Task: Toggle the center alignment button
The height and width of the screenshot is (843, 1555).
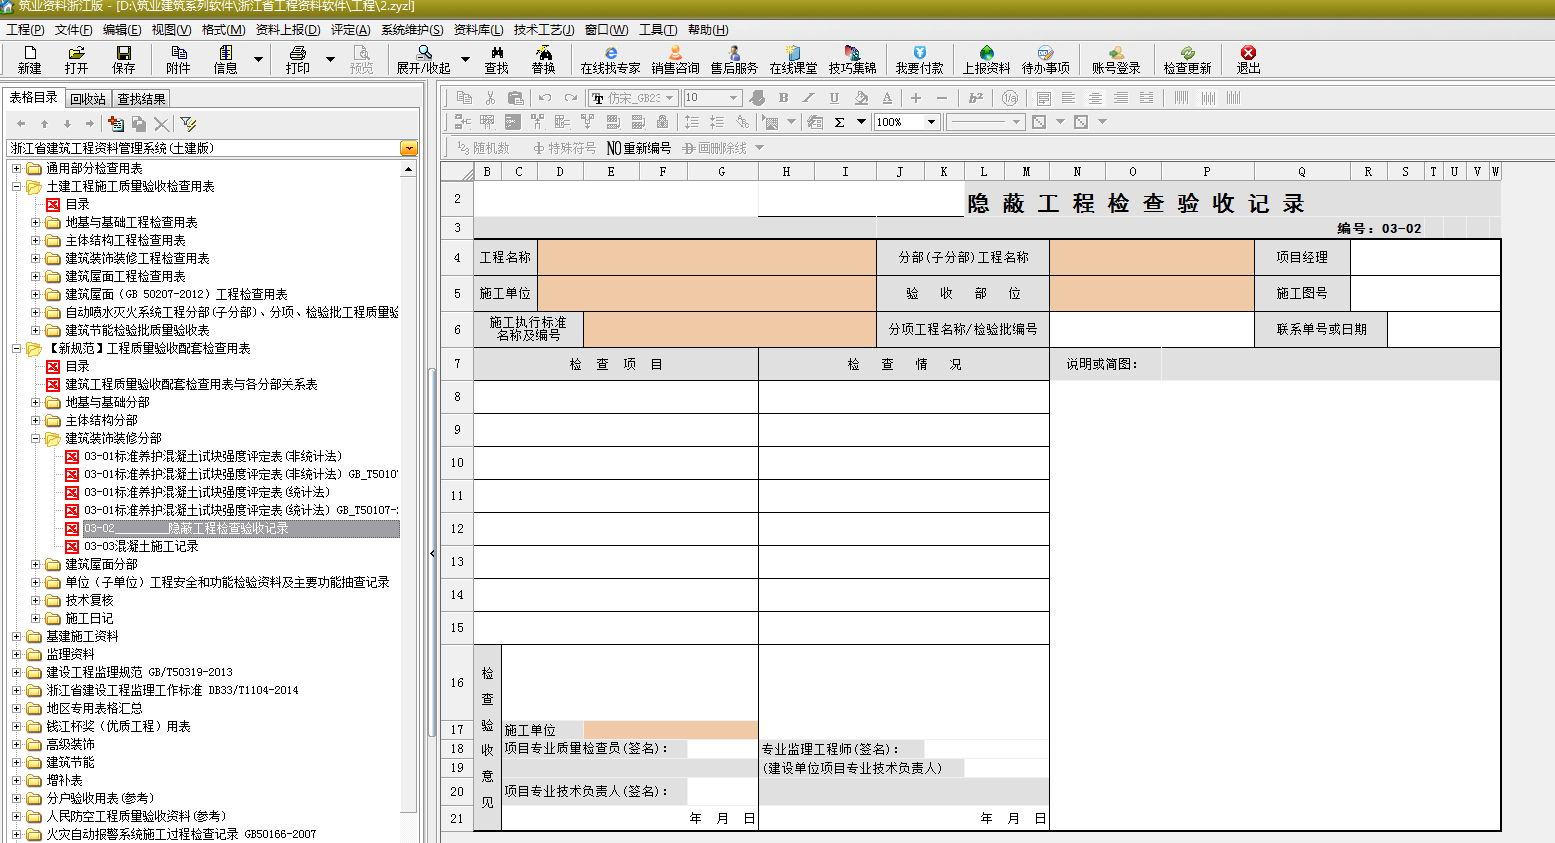Action: pos(1095,98)
